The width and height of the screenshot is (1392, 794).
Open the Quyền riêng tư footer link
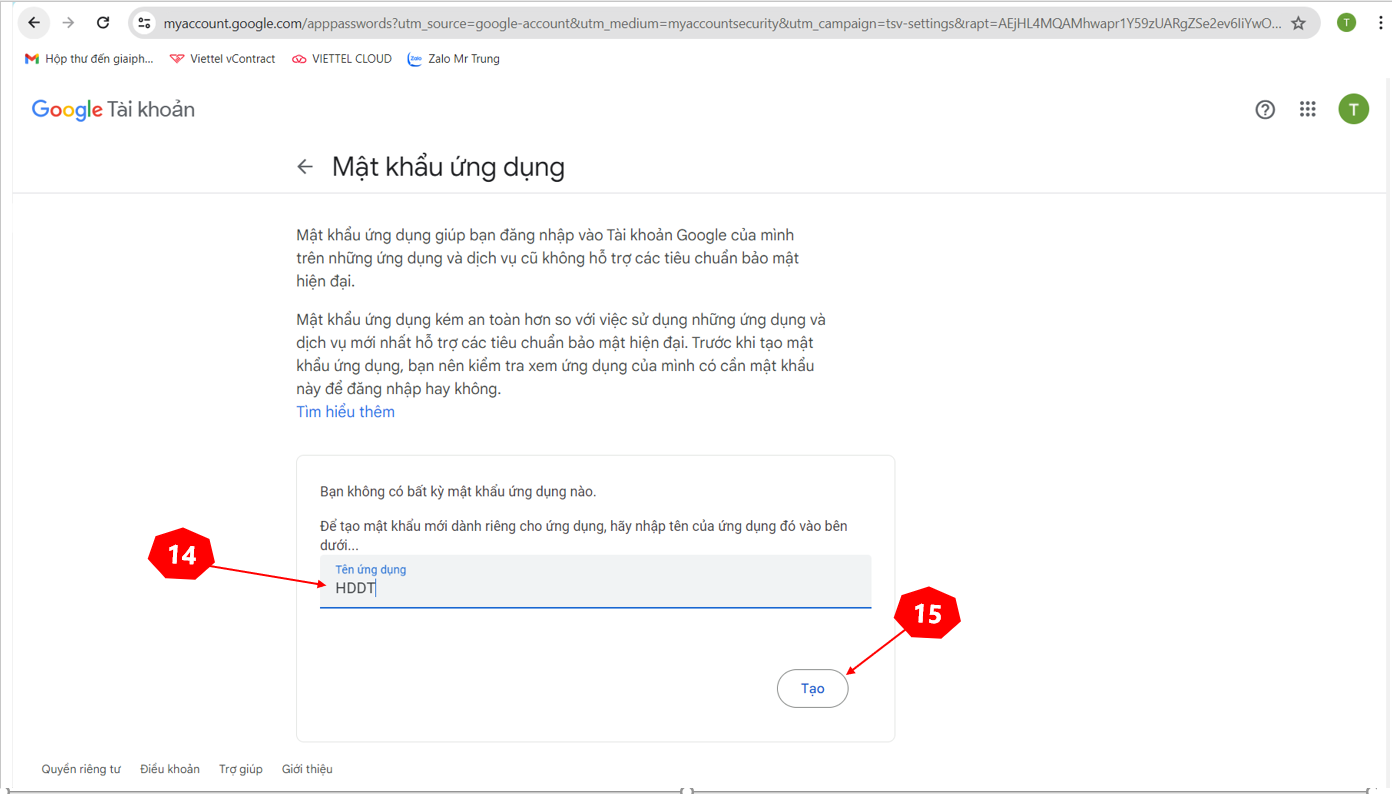tap(80, 768)
